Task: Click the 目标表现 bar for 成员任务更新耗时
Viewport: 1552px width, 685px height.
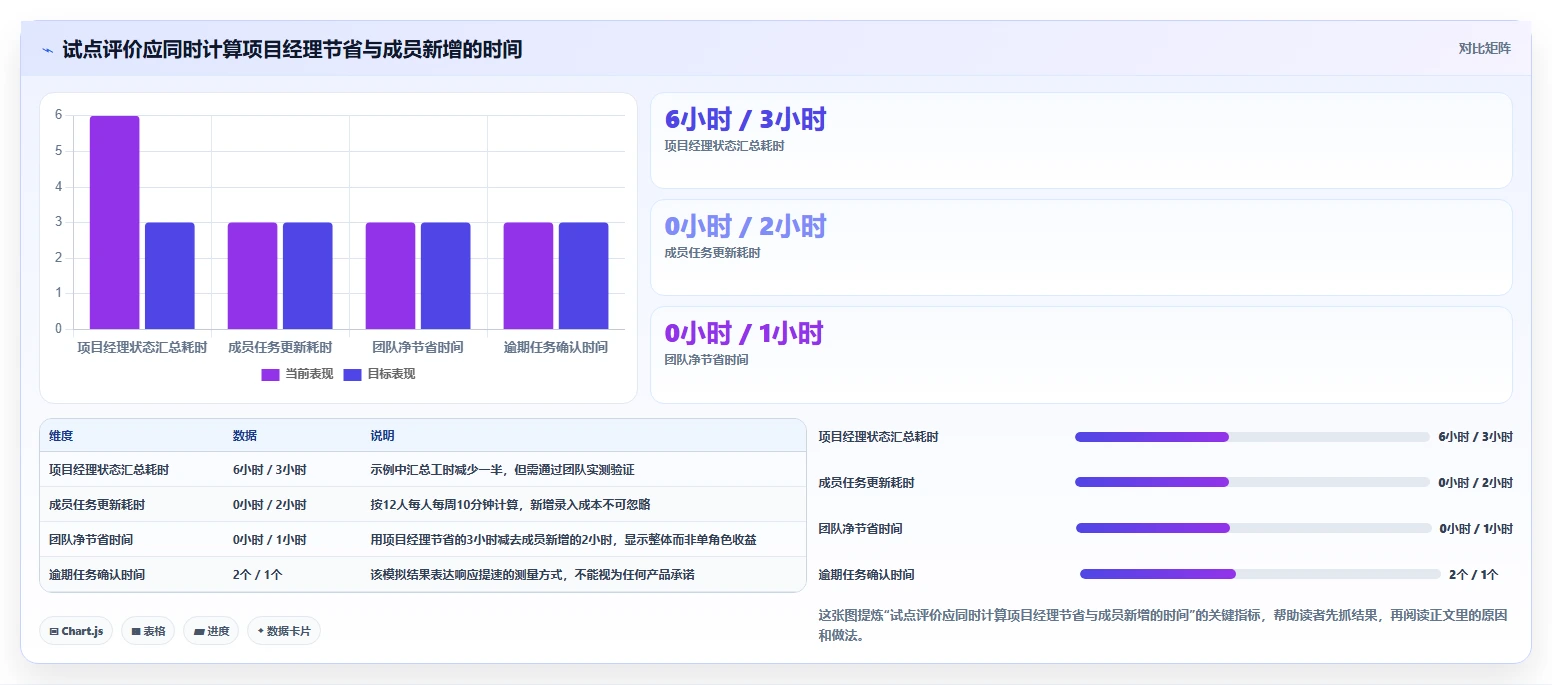Action: [308, 276]
